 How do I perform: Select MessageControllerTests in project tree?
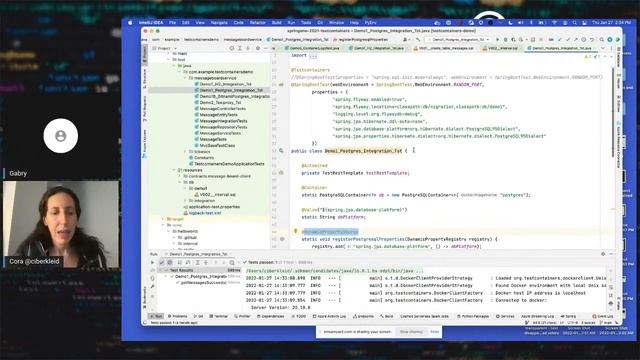222,109
